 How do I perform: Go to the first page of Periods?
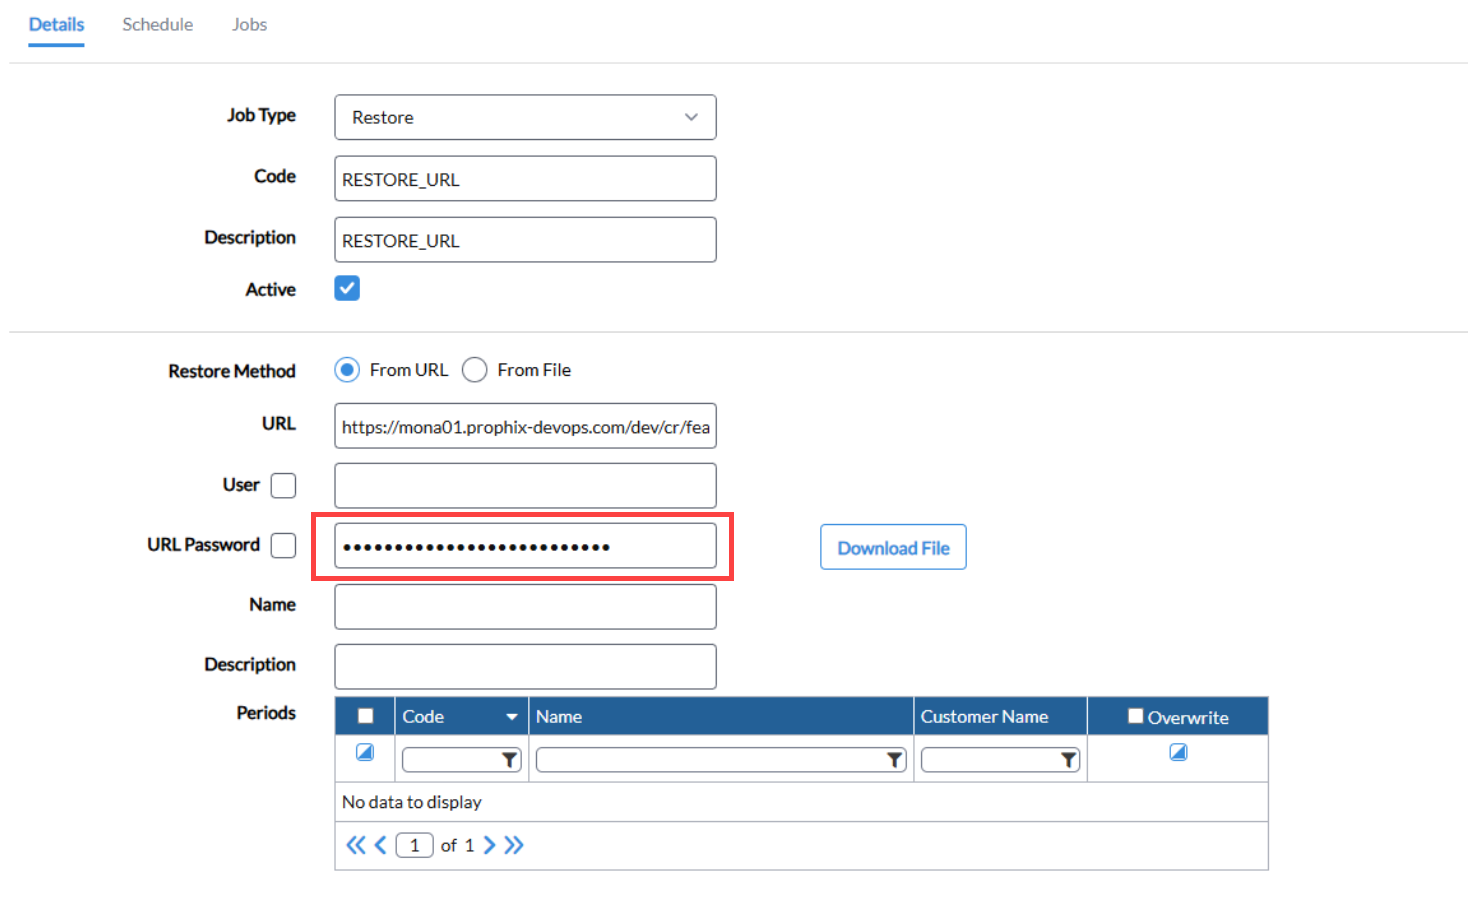point(356,845)
